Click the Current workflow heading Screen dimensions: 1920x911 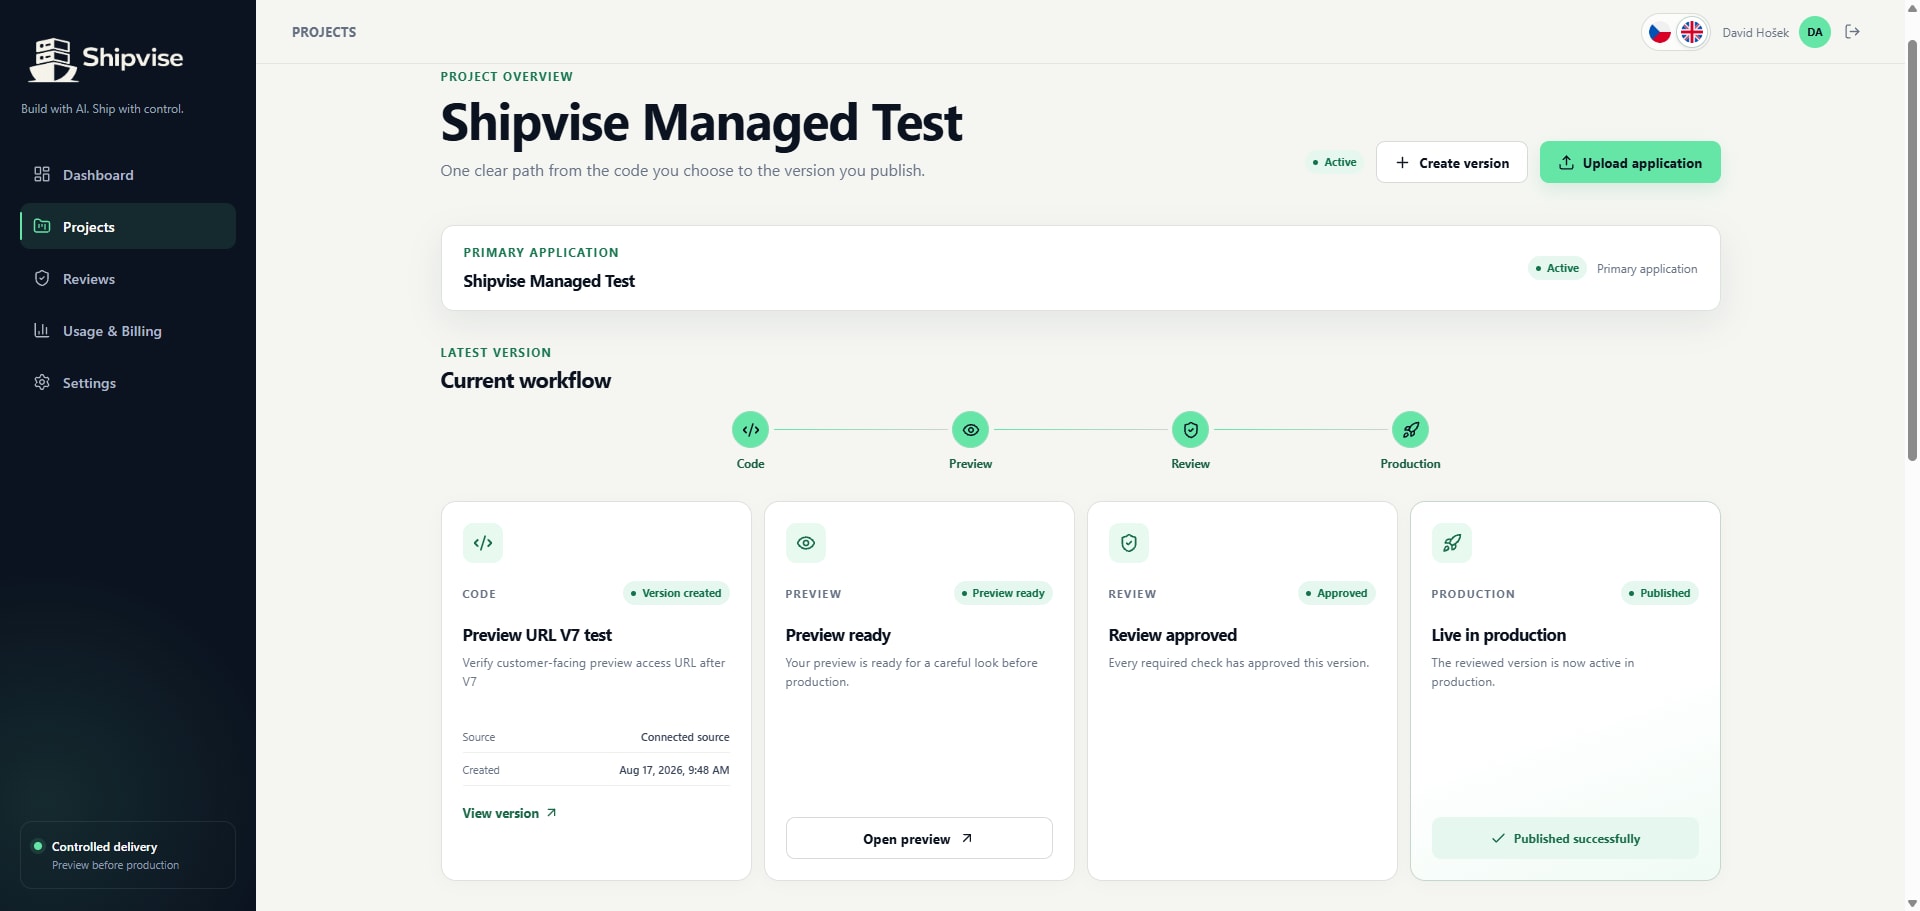click(x=525, y=381)
